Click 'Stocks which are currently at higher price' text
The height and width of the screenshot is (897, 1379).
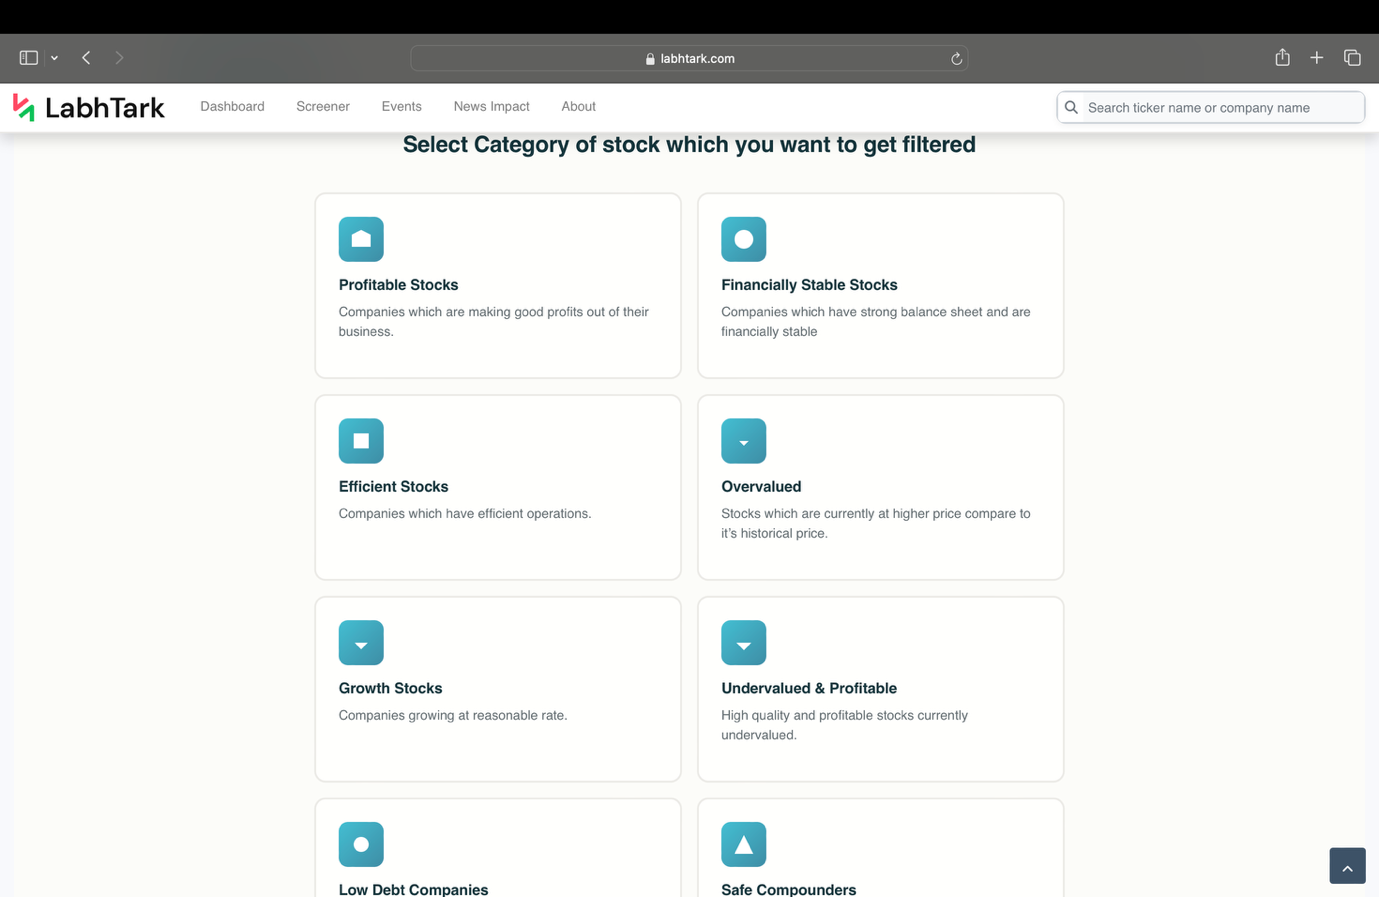pos(876,524)
